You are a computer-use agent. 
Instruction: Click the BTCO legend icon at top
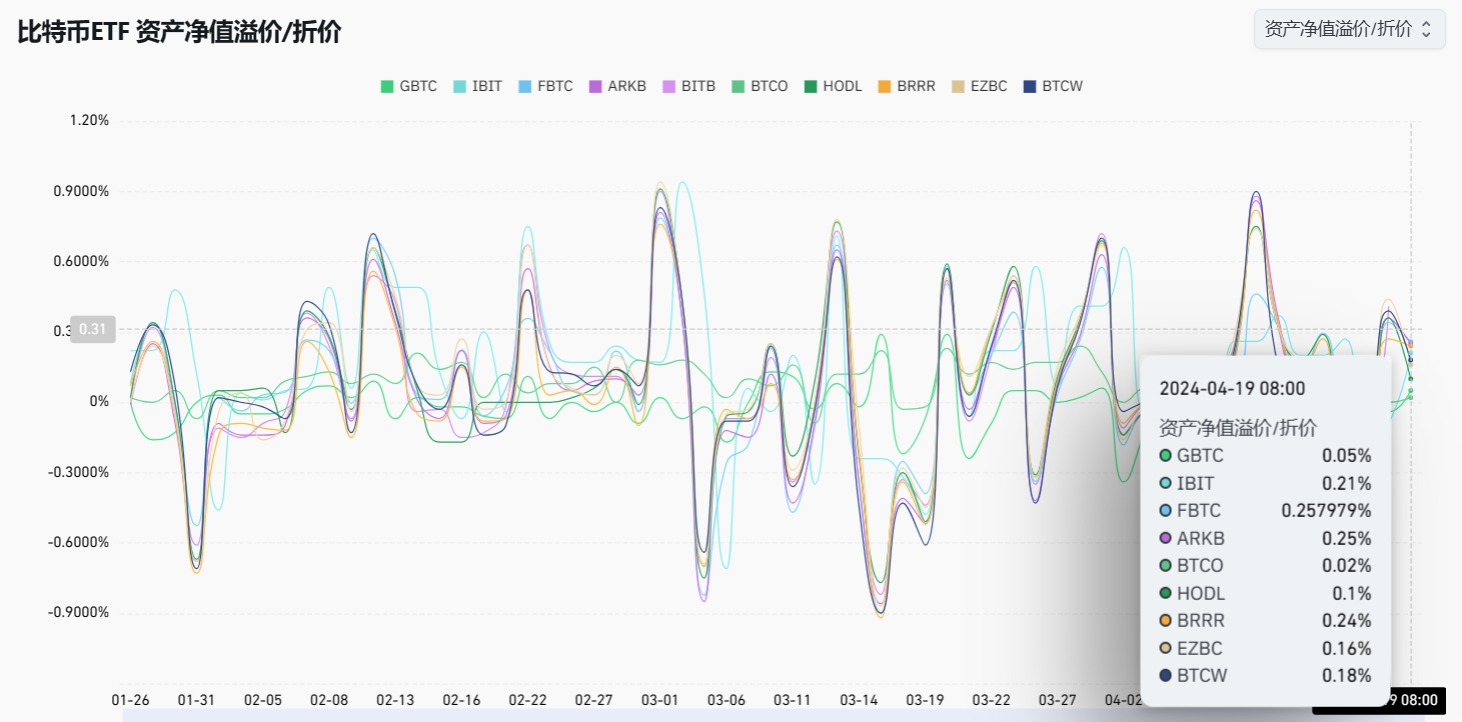(740, 86)
